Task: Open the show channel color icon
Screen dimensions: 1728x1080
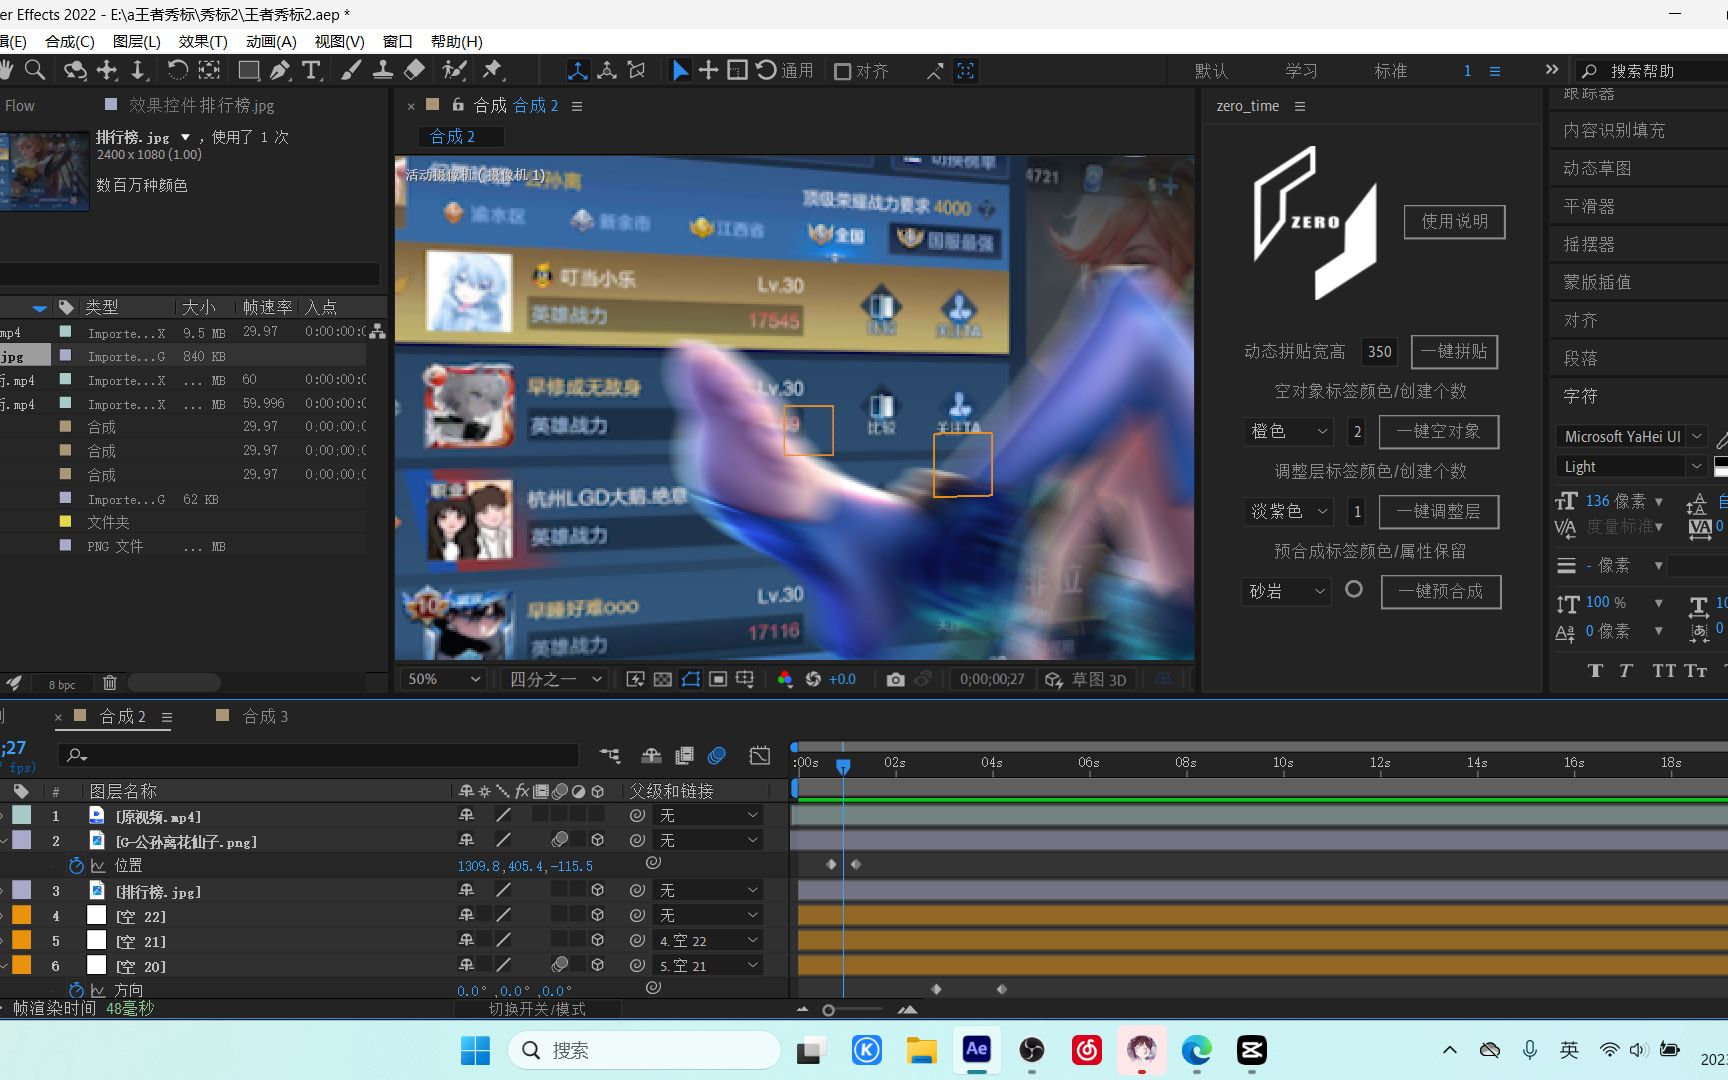Action: 785,679
